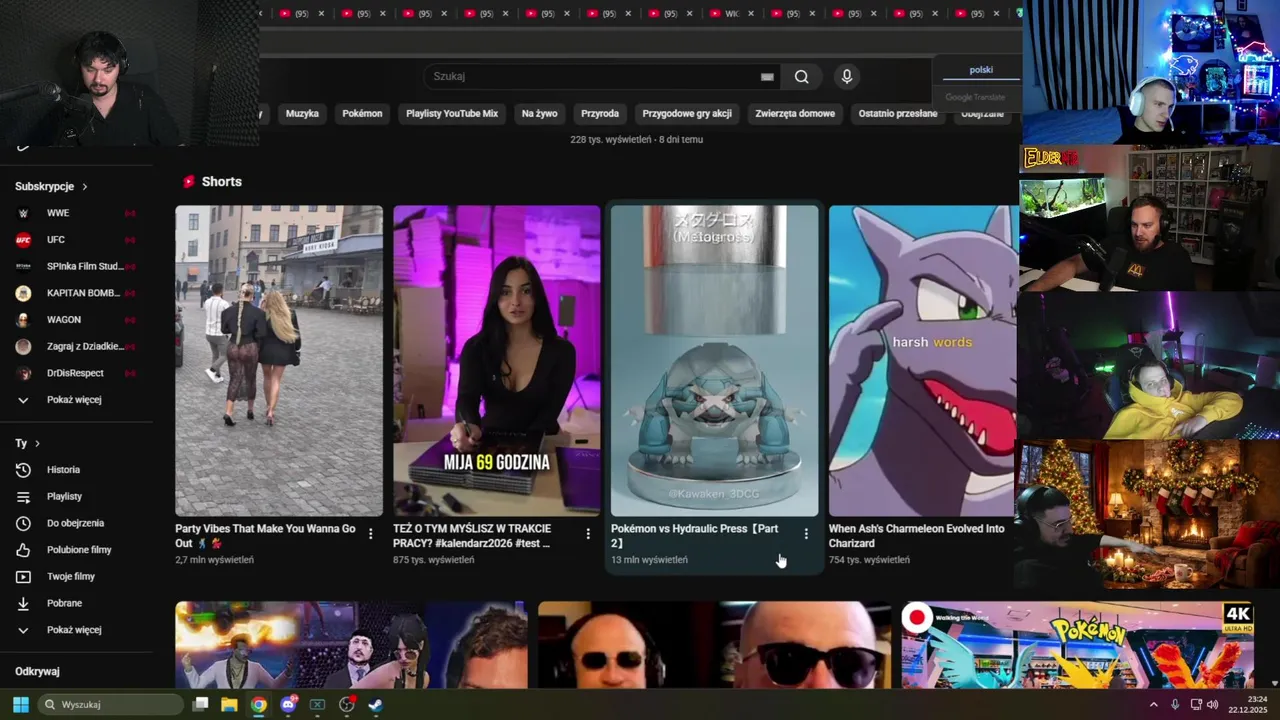Open options menu for TEŻ O TYM MYŚLISZ short
This screenshot has height=720, width=1280.
[x=588, y=534]
